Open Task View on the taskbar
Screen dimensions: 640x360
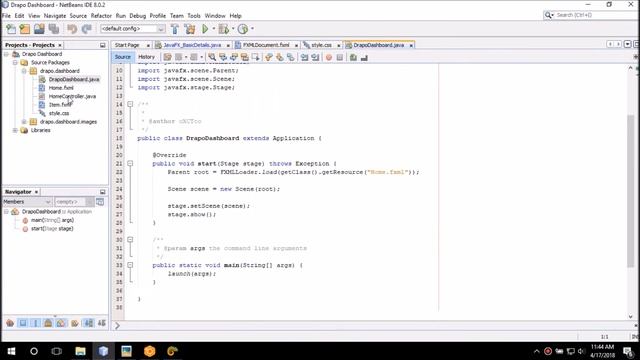click(57, 351)
